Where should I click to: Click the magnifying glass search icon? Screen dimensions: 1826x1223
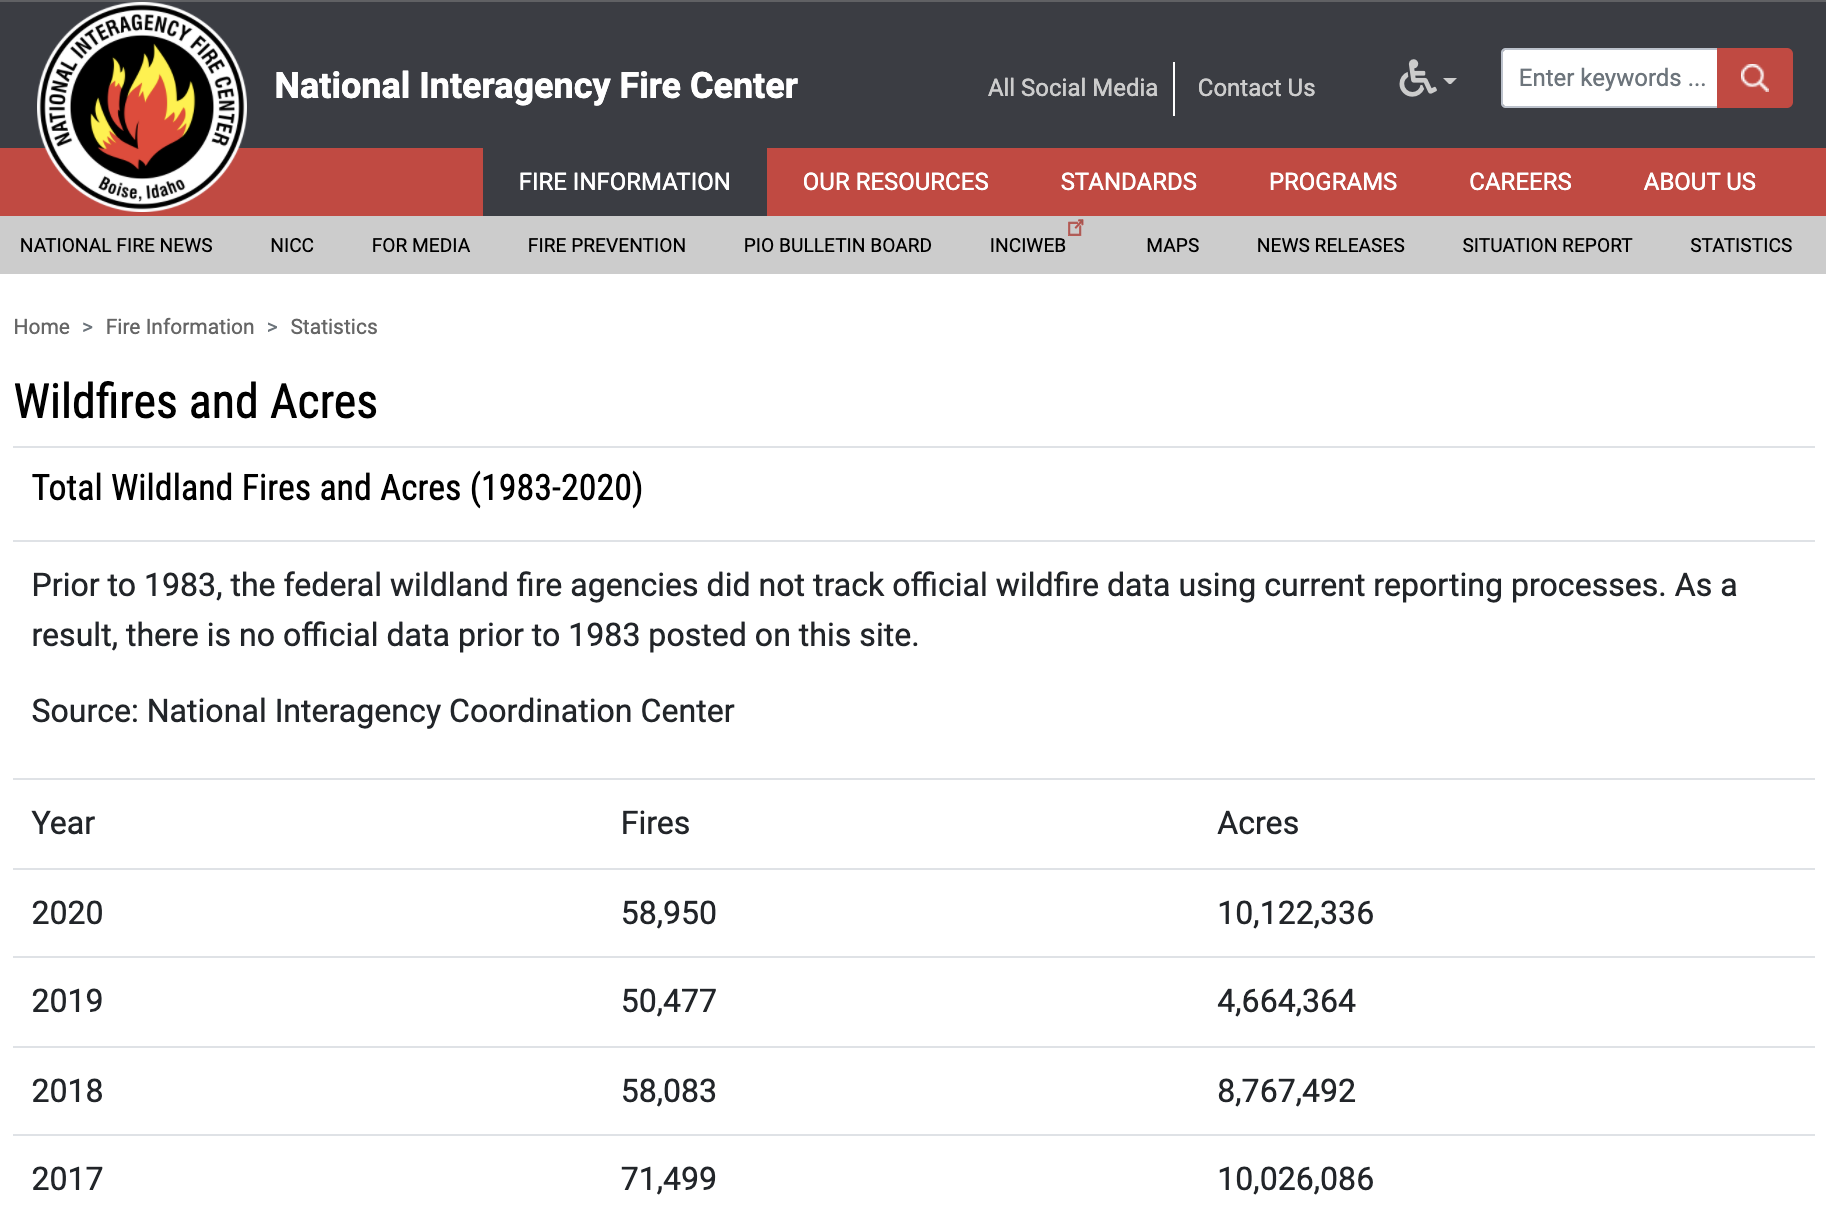pyautogui.click(x=1755, y=77)
